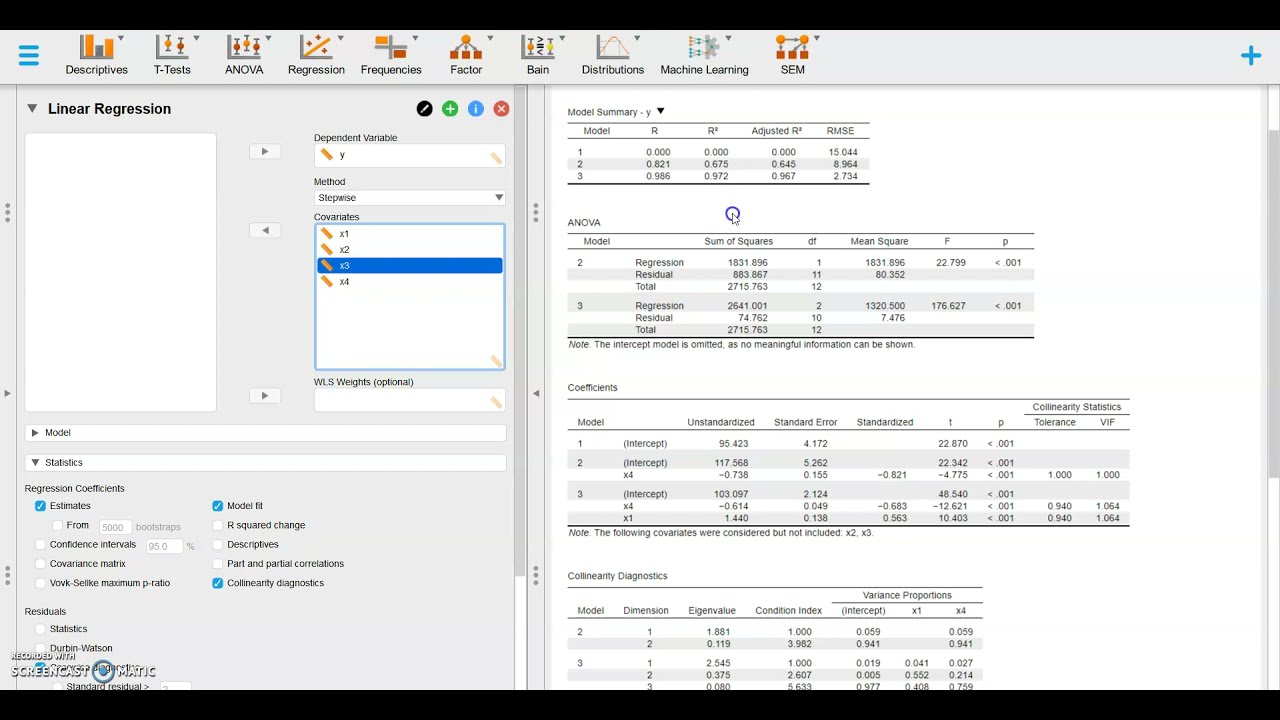Click the ruler icon beside dependent y
This screenshot has width=1280, height=720.
(x=327, y=155)
